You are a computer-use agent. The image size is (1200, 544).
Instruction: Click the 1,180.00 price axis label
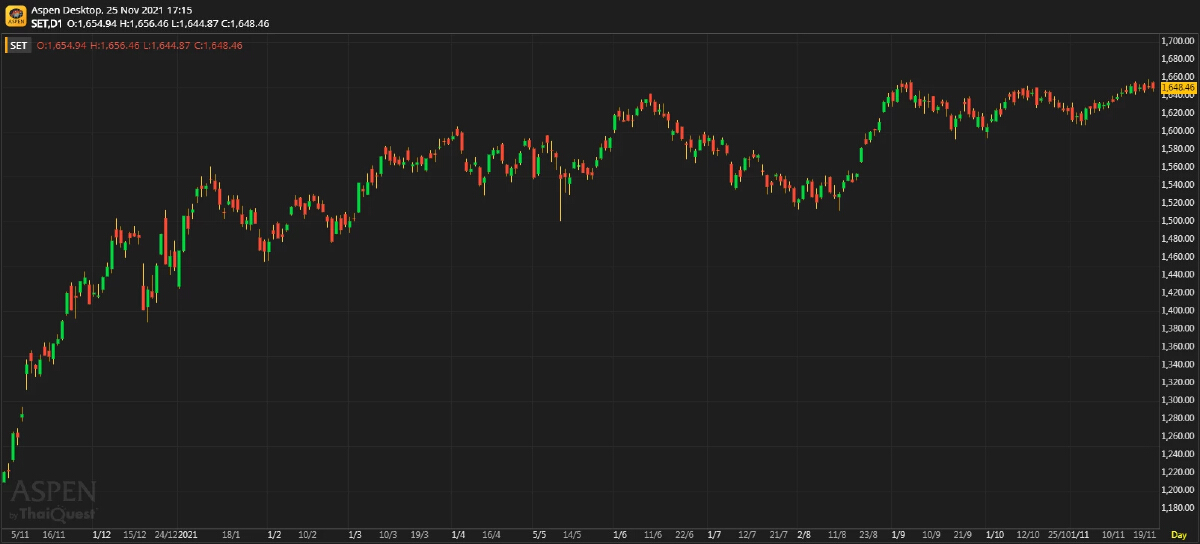(x=1179, y=509)
